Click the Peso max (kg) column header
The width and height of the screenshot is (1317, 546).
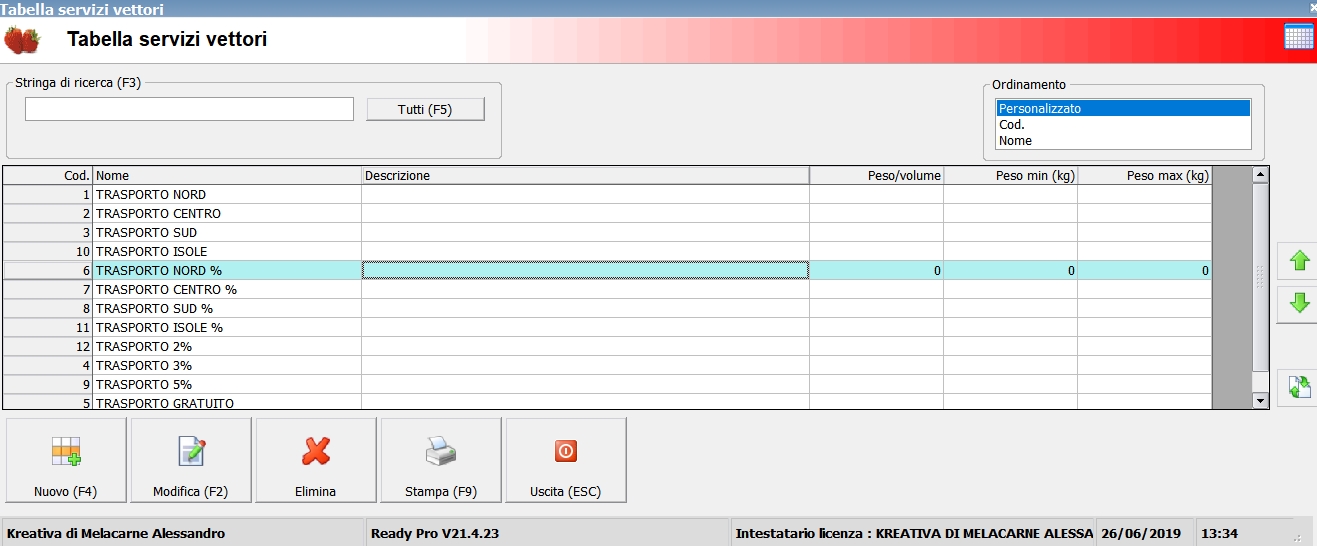[1145, 175]
